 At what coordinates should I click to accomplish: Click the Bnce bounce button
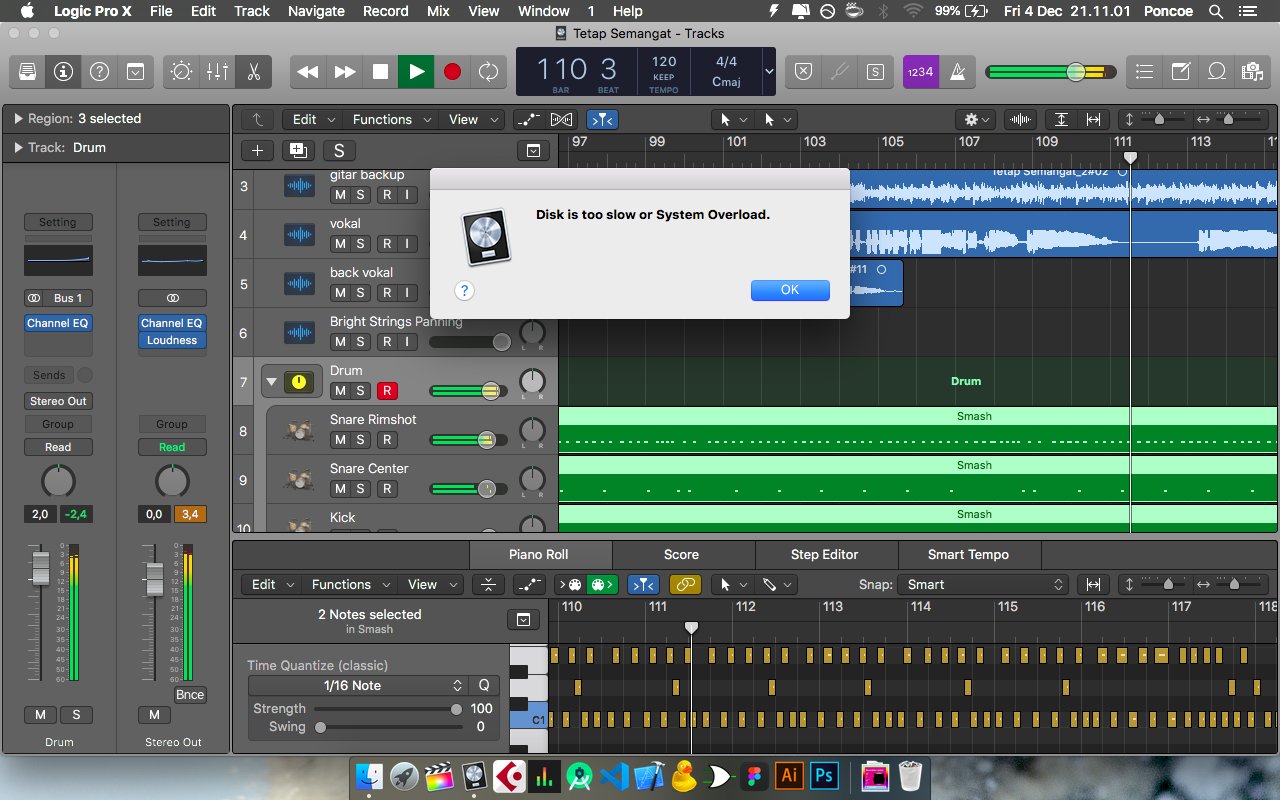pos(189,694)
